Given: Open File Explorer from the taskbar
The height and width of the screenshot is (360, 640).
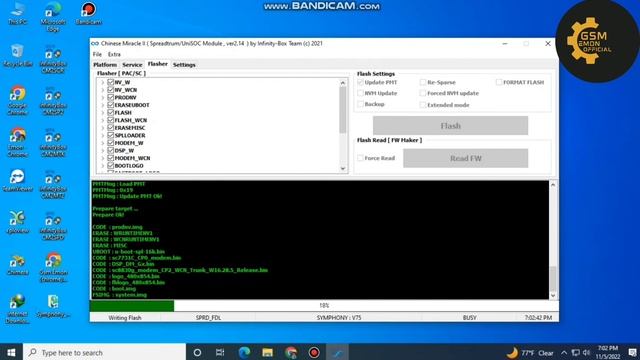Looking at the screenshot, I should click(267, 352).
